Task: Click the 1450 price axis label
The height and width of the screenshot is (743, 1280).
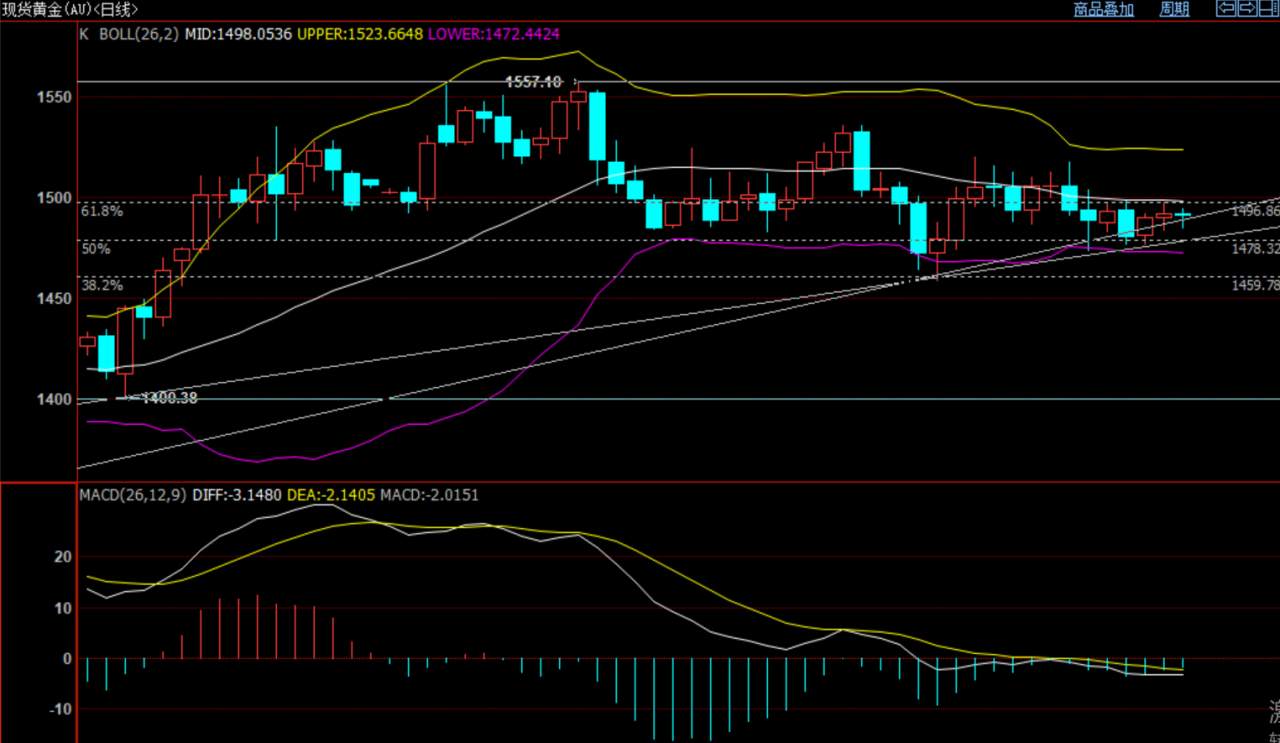Action: coord(52,299)
